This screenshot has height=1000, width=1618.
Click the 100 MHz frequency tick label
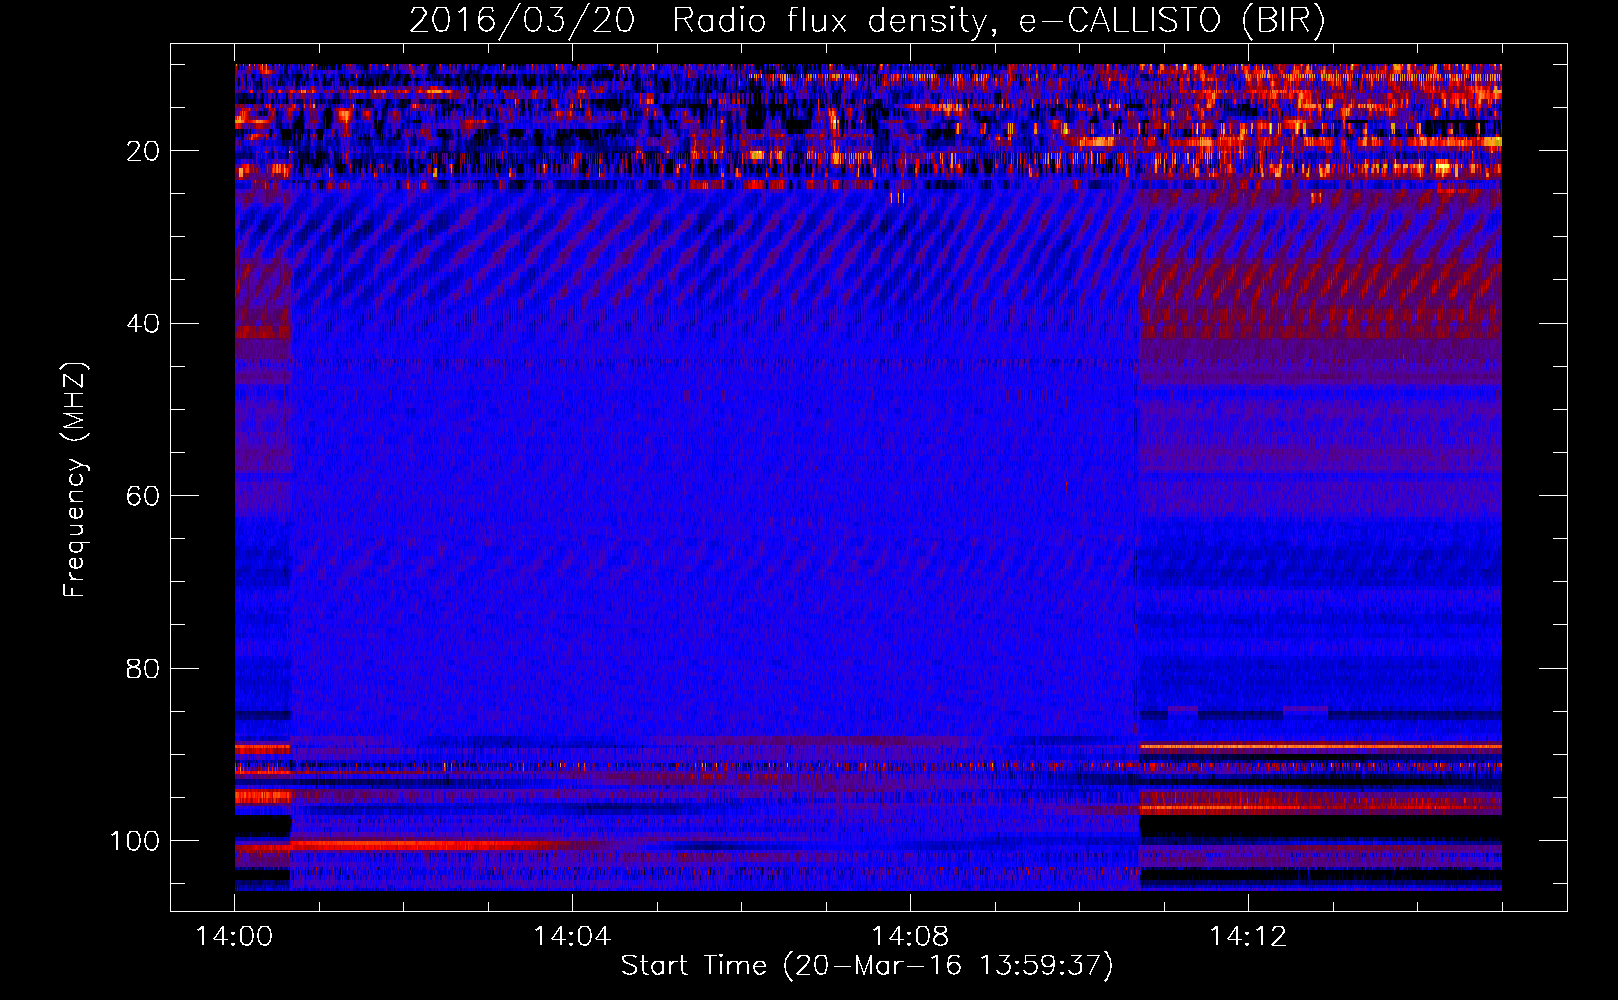tap(135, 842)
